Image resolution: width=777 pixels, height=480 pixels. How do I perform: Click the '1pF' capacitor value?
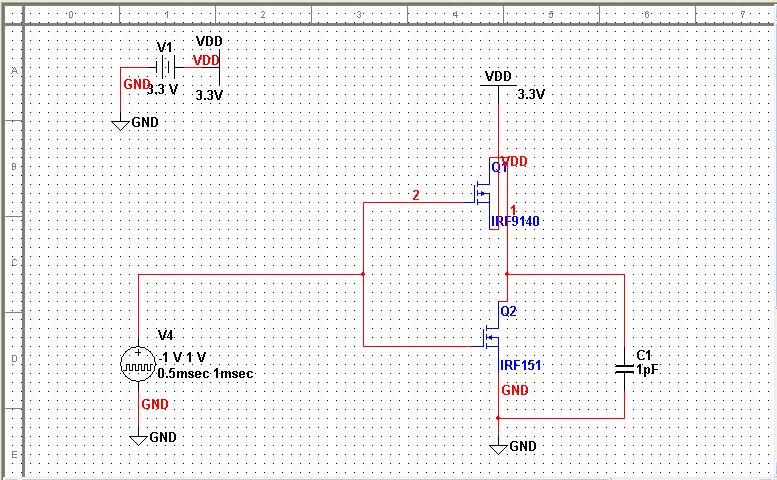pos(647,370)
